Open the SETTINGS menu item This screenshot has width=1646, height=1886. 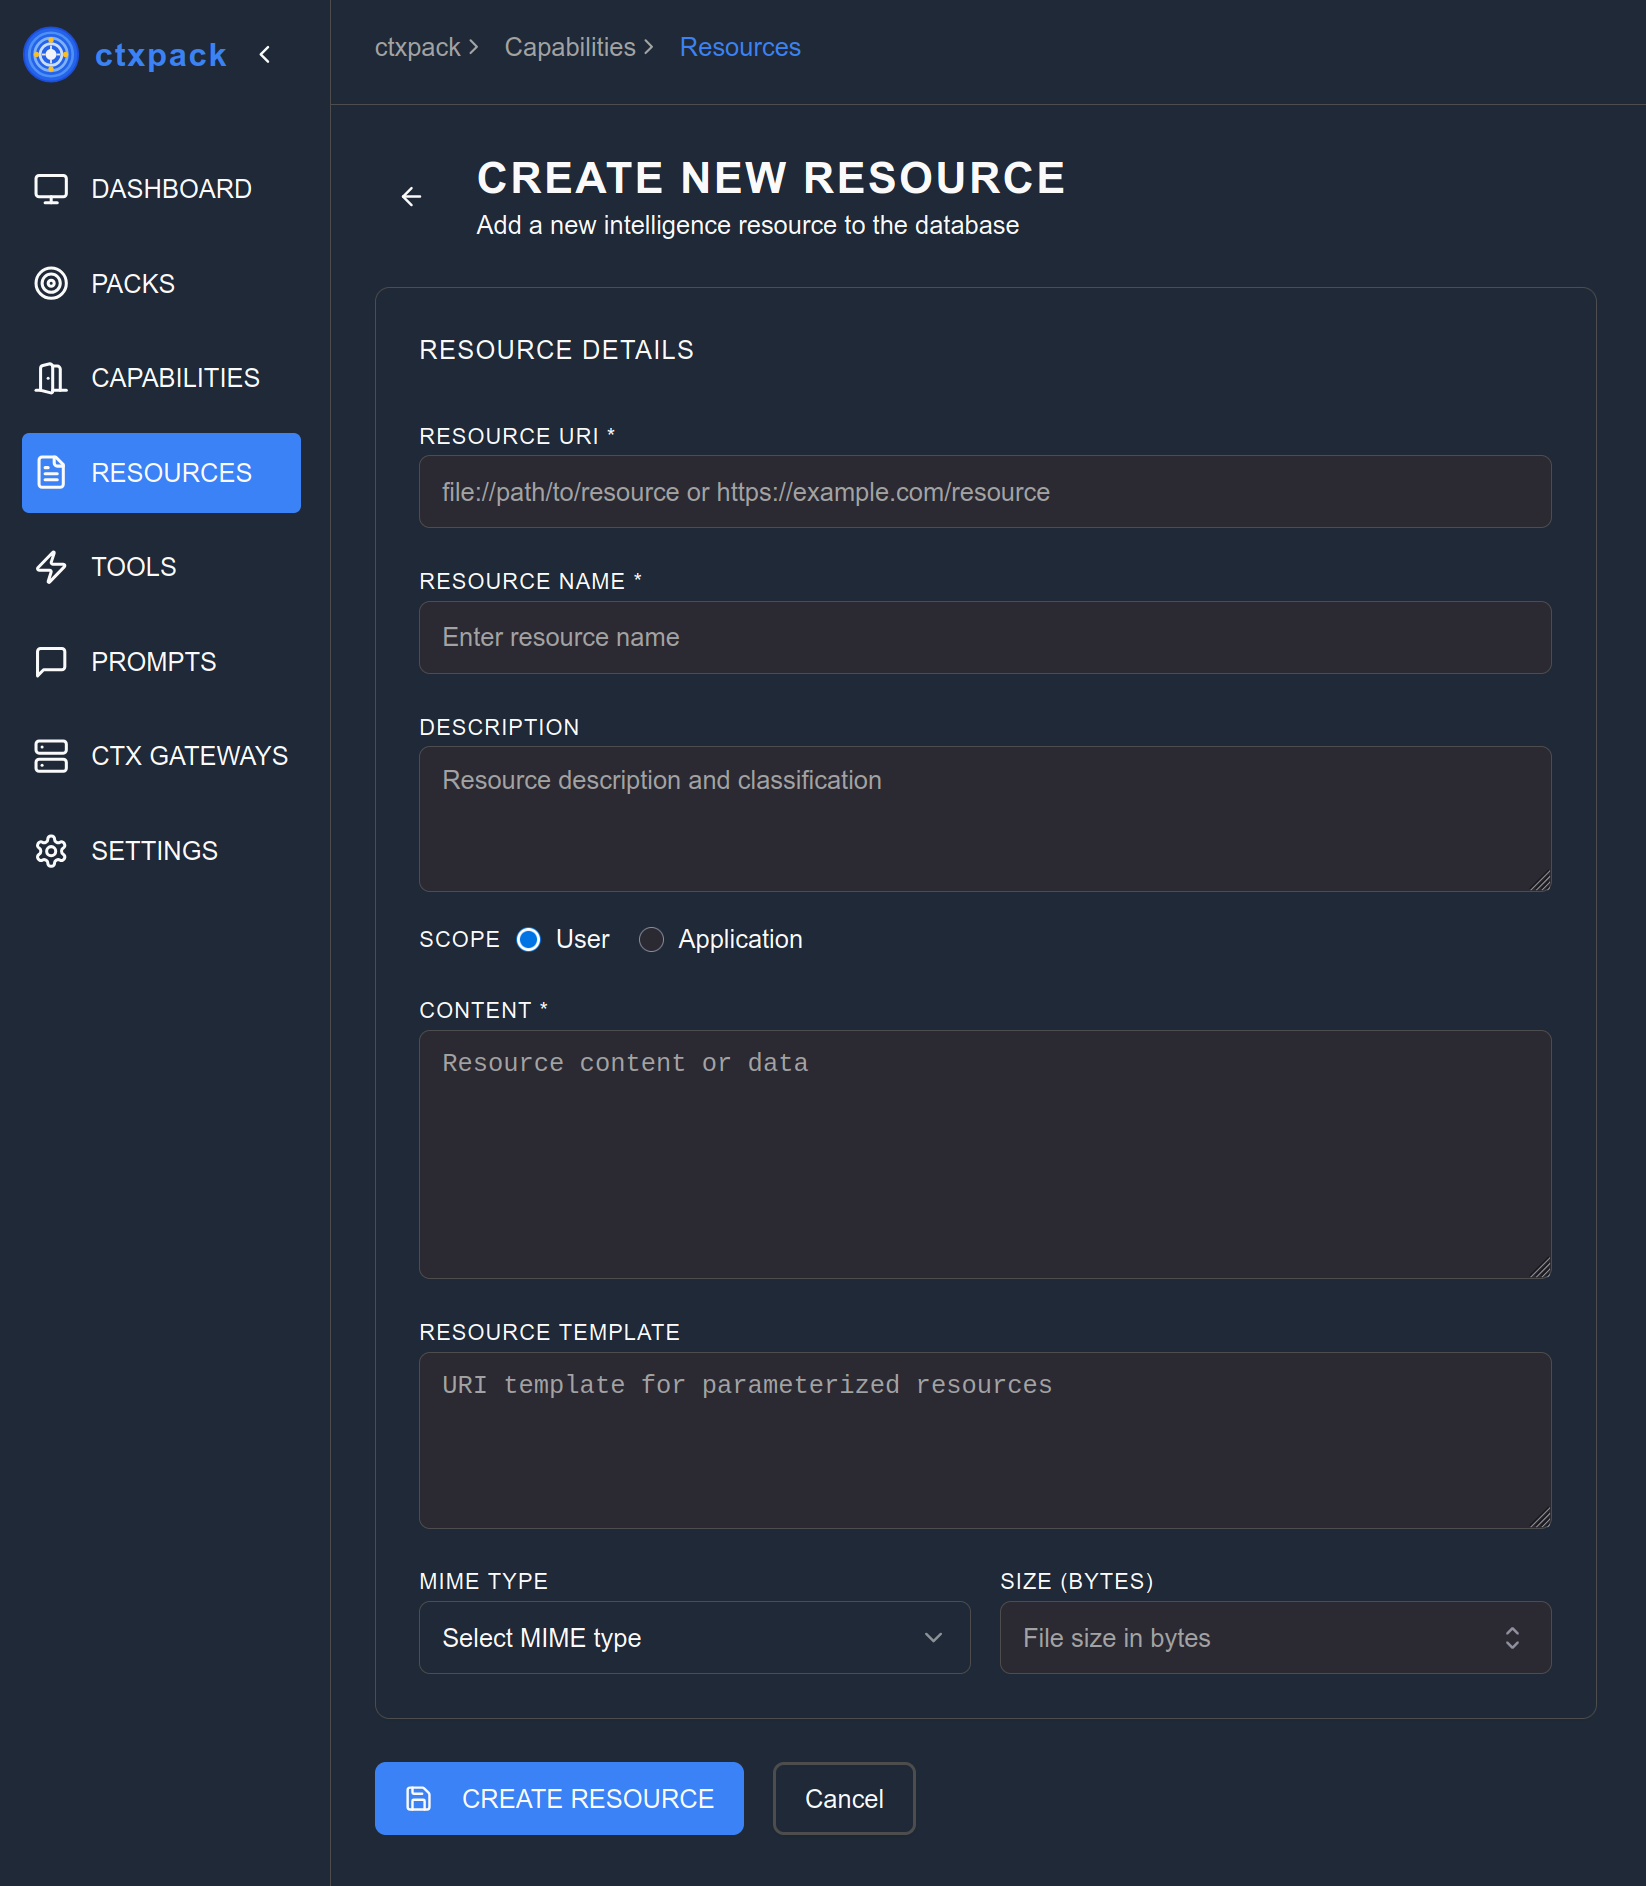coord(161,851)
